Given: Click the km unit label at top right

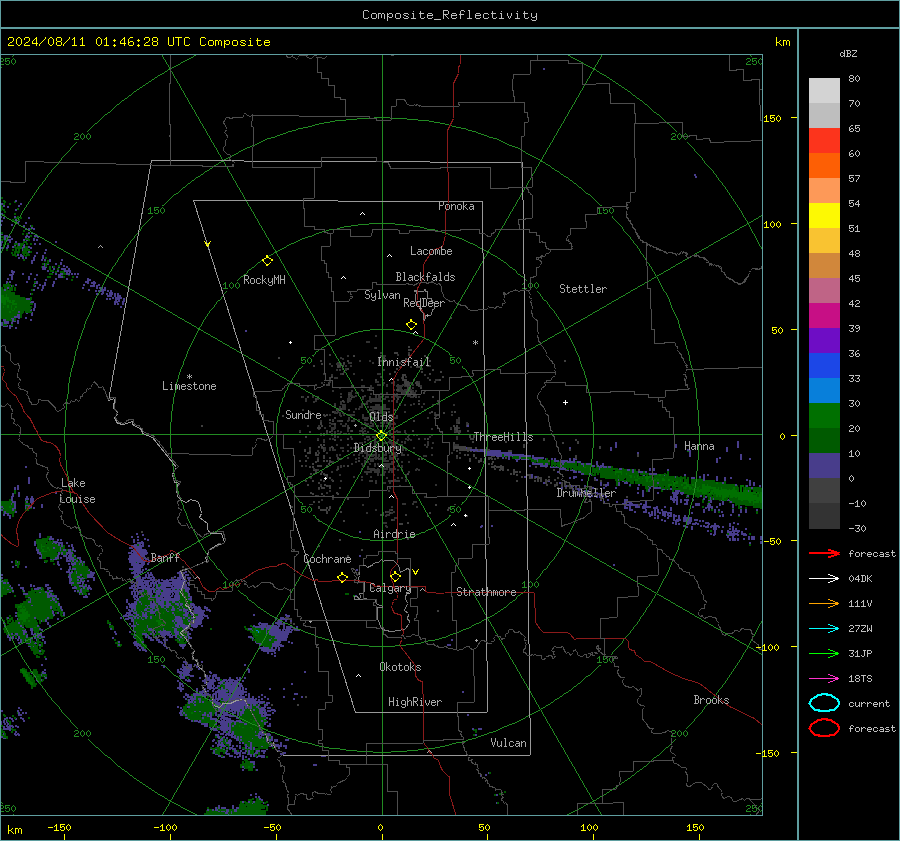Looking at the screenshot, I should 782,42.
